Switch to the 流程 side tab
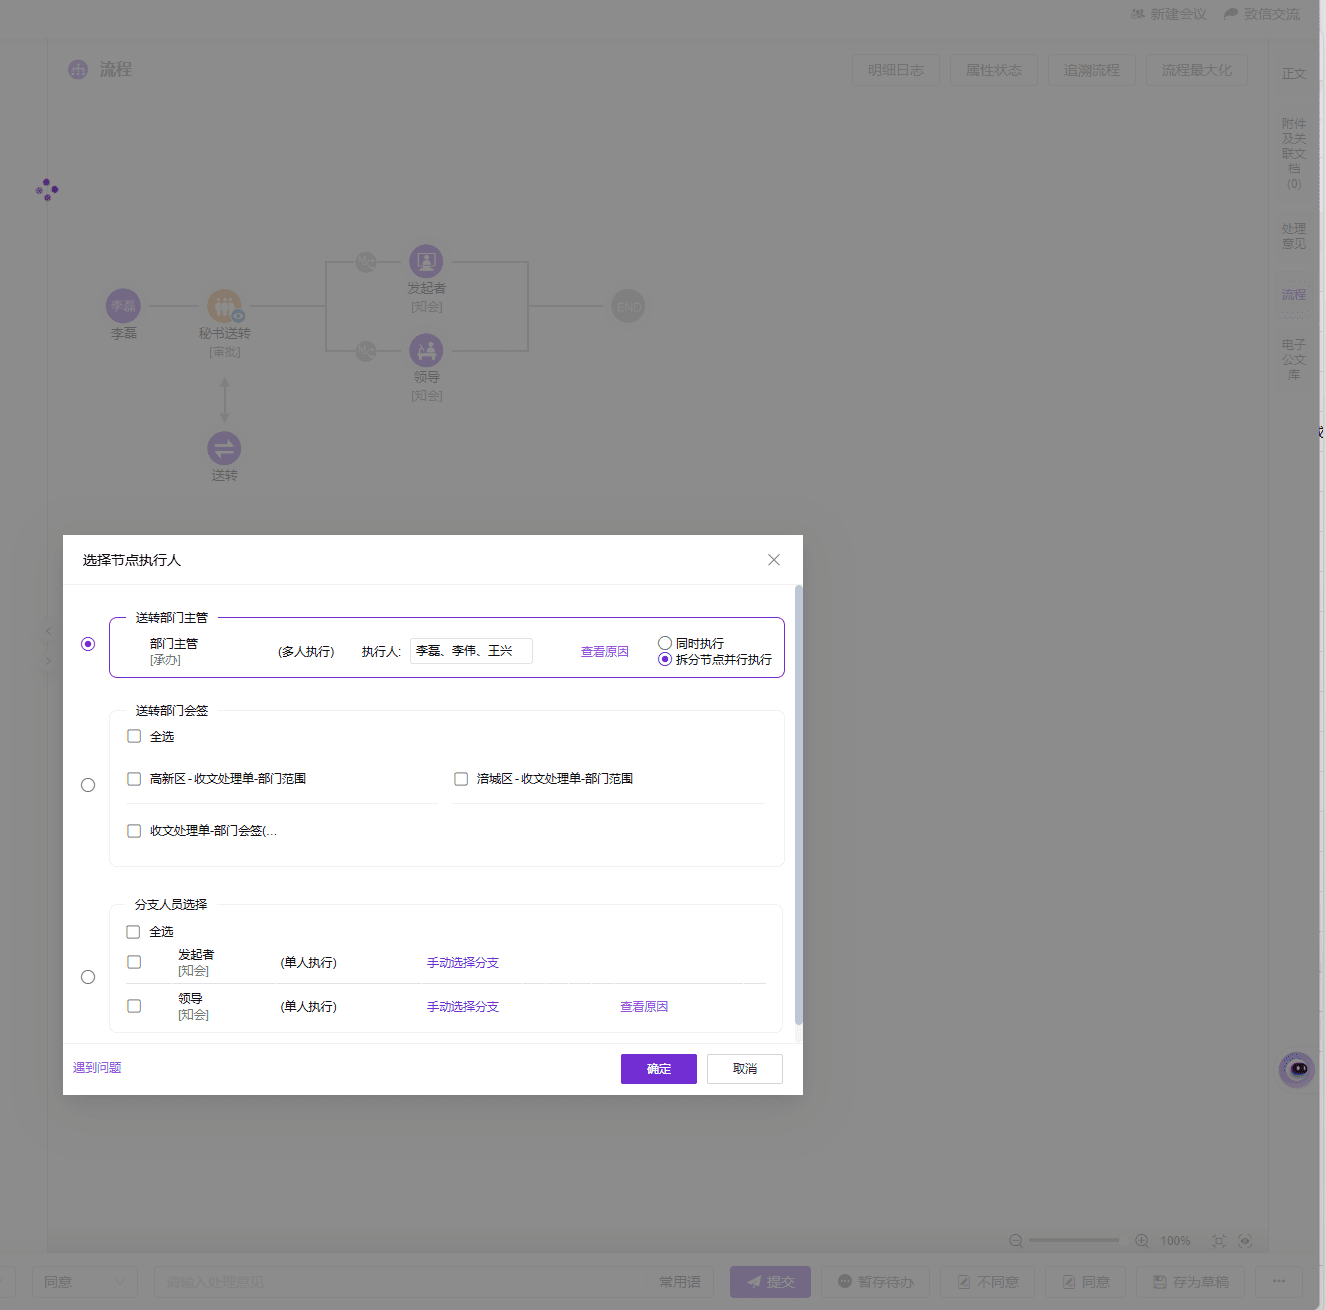Image resolution: width=1326 pixels, height=1310 pixels. (x=1294, y=295)
